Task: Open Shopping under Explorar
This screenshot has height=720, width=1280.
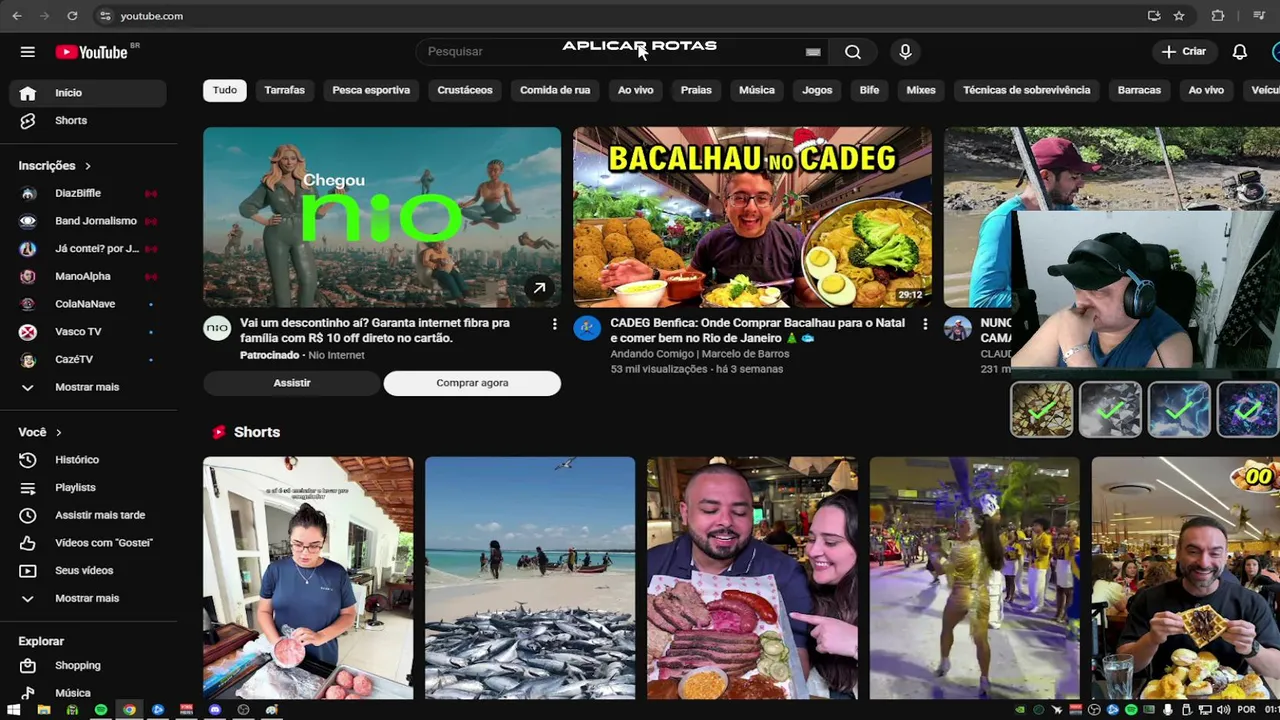Action: click(88, 666)
